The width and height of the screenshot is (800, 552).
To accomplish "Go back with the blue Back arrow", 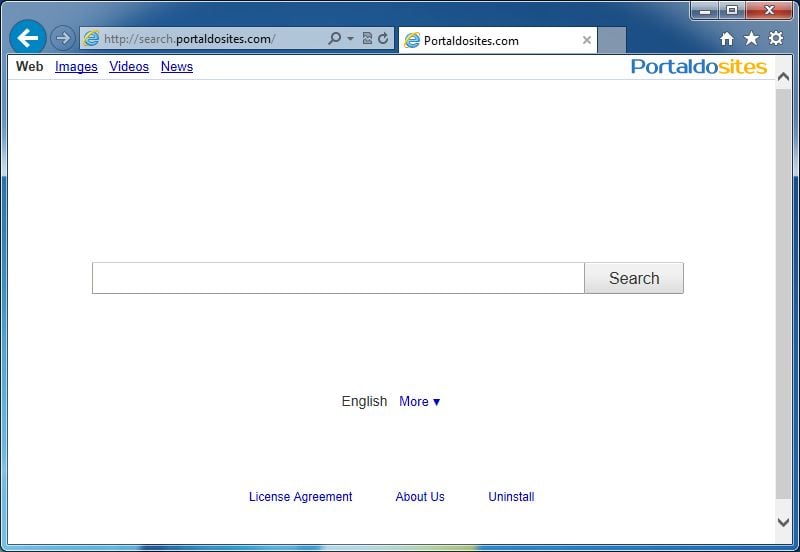I will click(28, 38).
